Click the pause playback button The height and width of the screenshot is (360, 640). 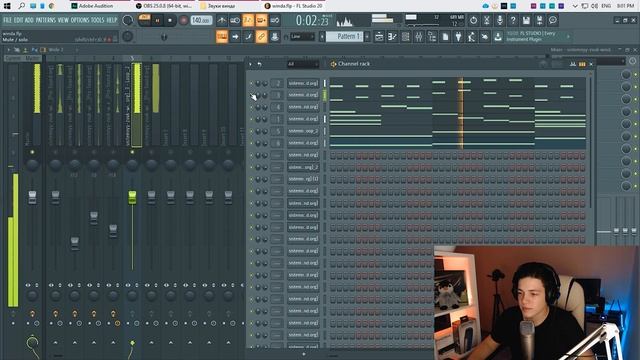click(157, 20)
